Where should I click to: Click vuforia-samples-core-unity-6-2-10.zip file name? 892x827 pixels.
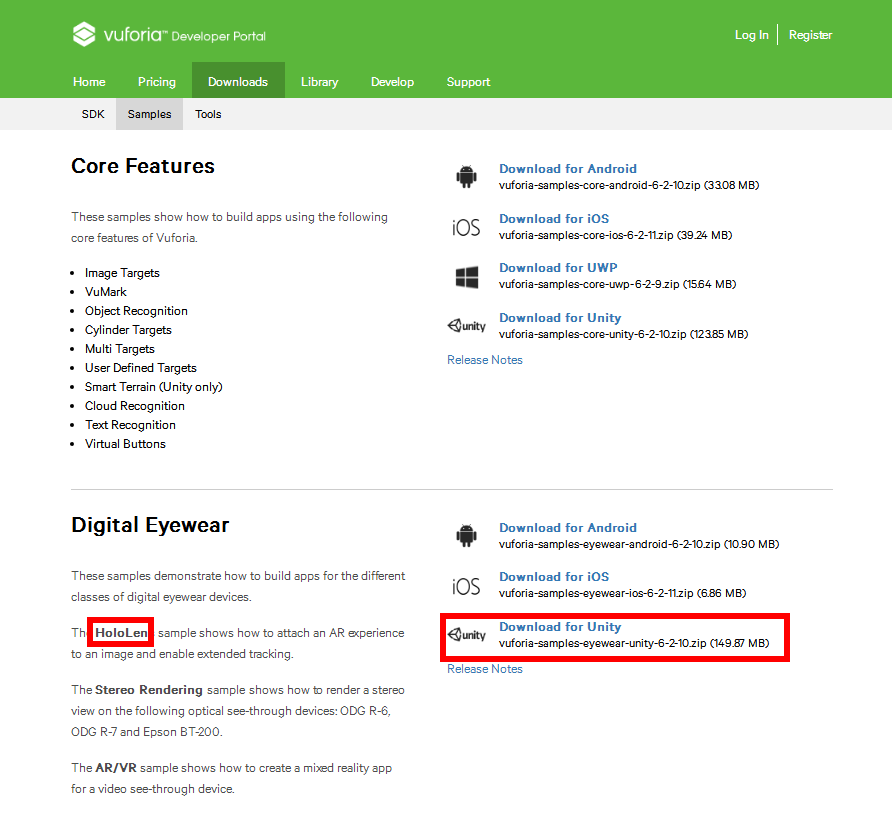coord(593,334)
